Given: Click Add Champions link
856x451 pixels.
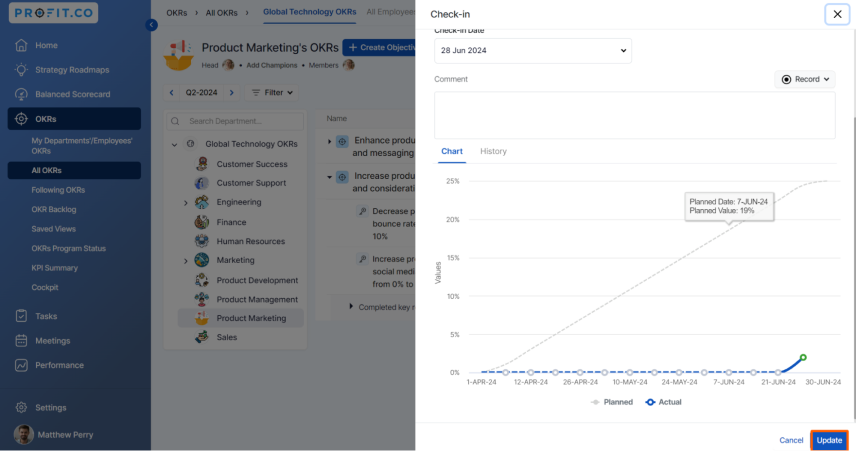Looking at the screenshot, I should coord(272,66).
